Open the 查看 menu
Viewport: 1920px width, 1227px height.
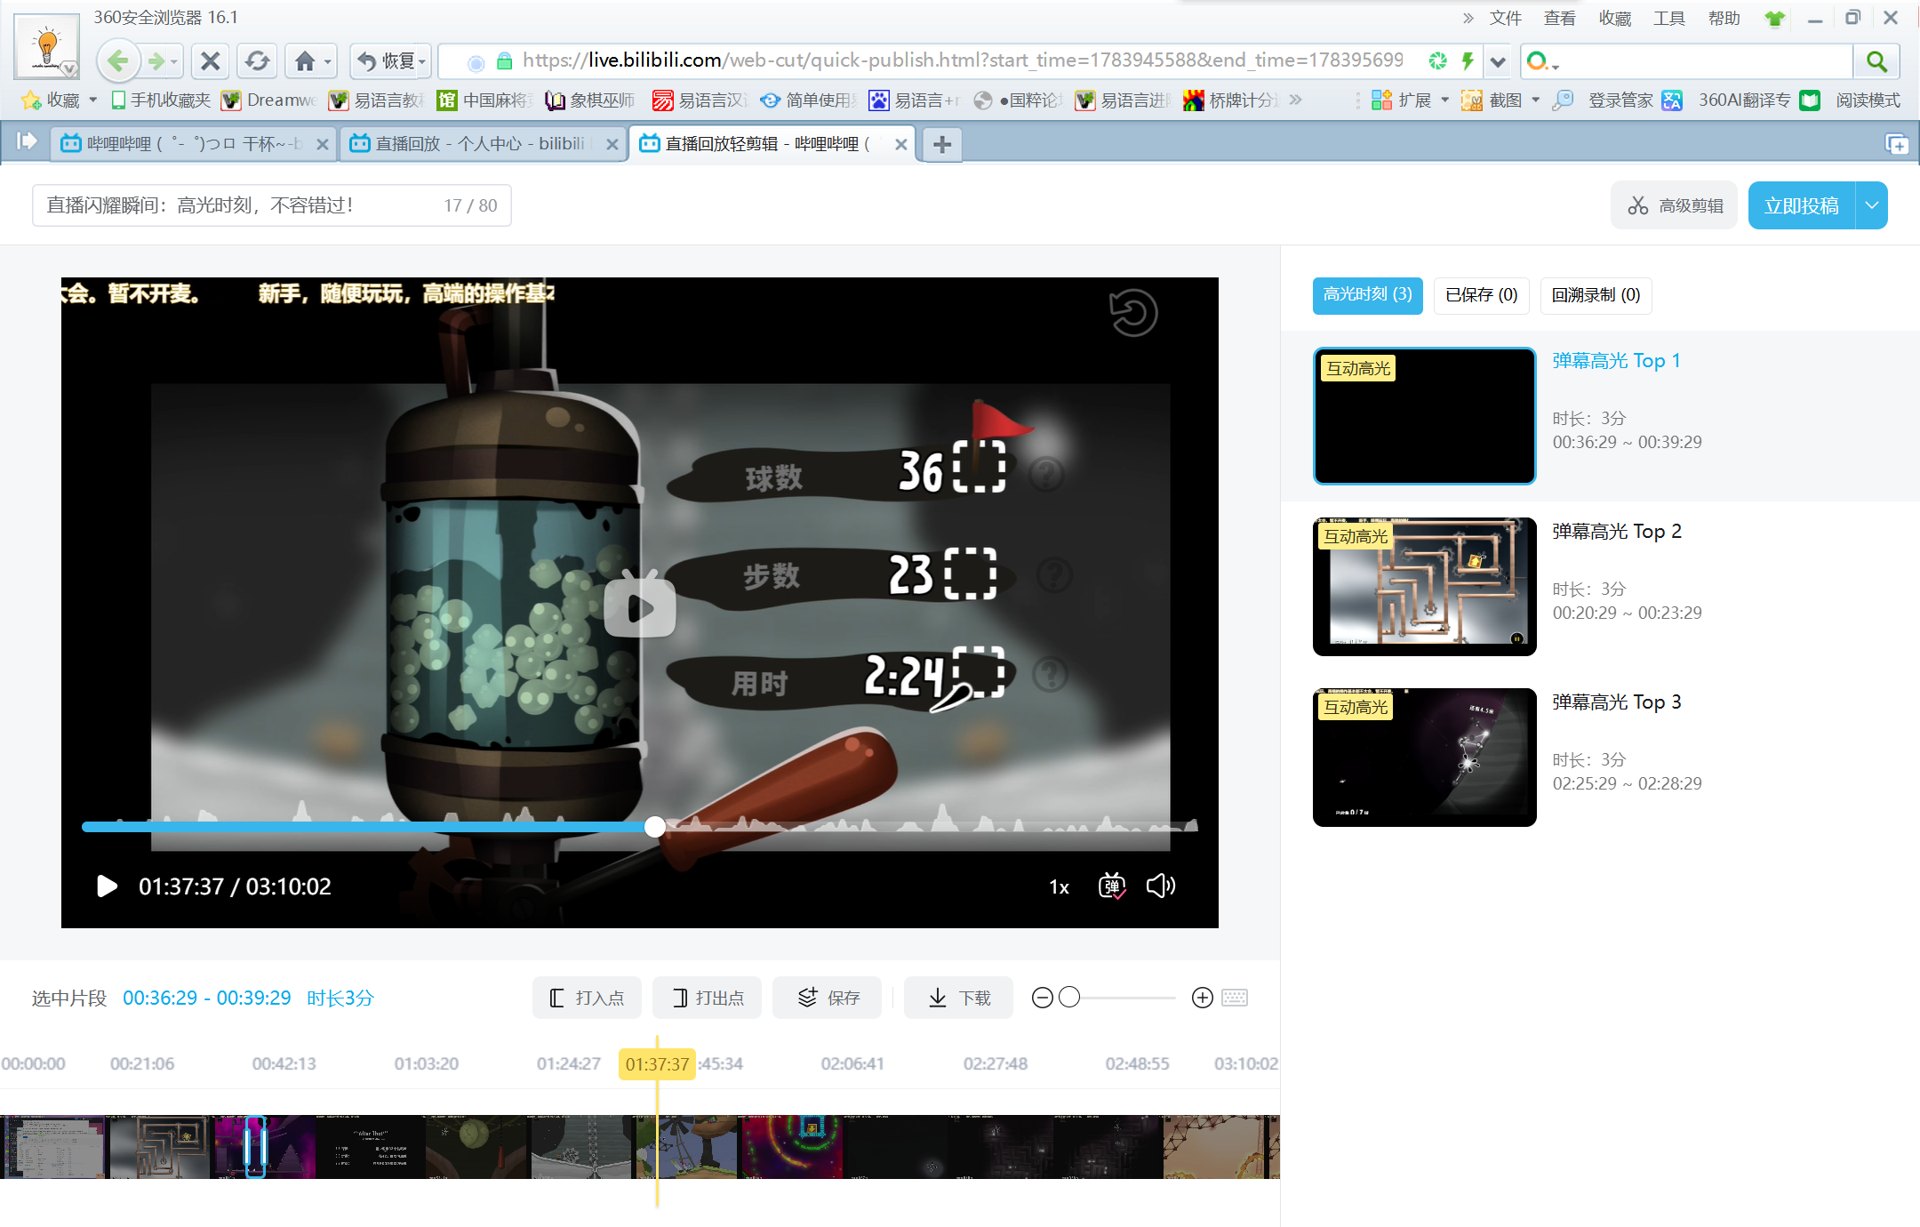pos(1559,18)
